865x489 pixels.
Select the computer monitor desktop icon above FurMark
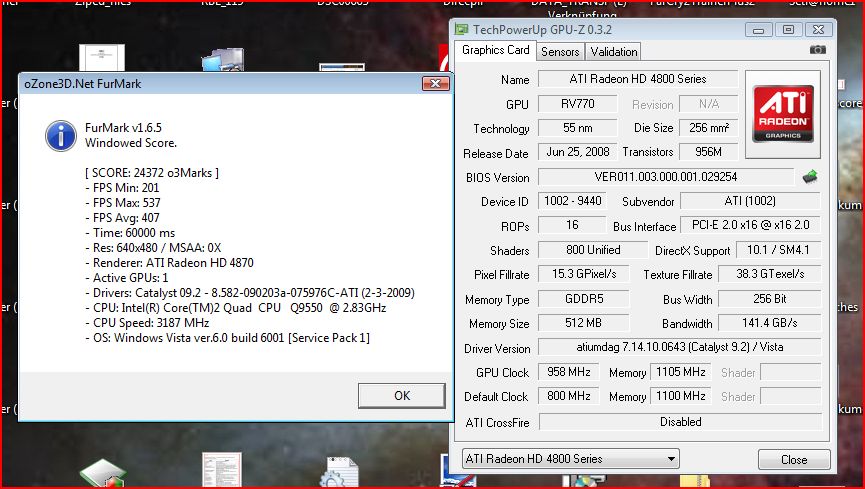click(223, 60)
